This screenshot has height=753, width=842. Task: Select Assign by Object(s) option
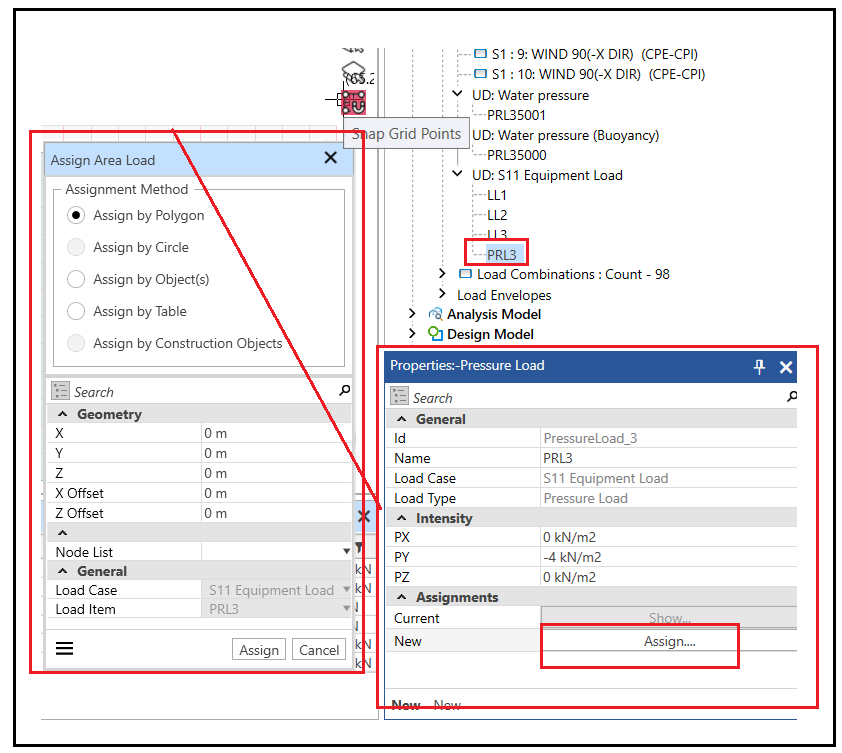(76, 279)
